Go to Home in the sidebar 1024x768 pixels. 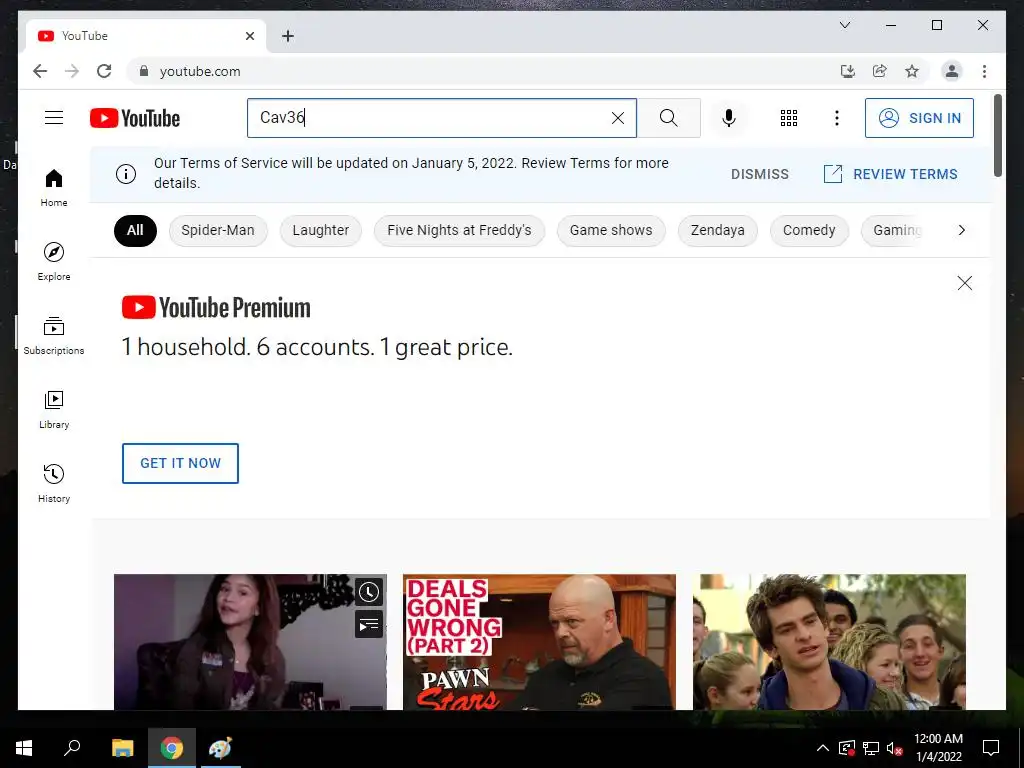[x=54, y=187]
